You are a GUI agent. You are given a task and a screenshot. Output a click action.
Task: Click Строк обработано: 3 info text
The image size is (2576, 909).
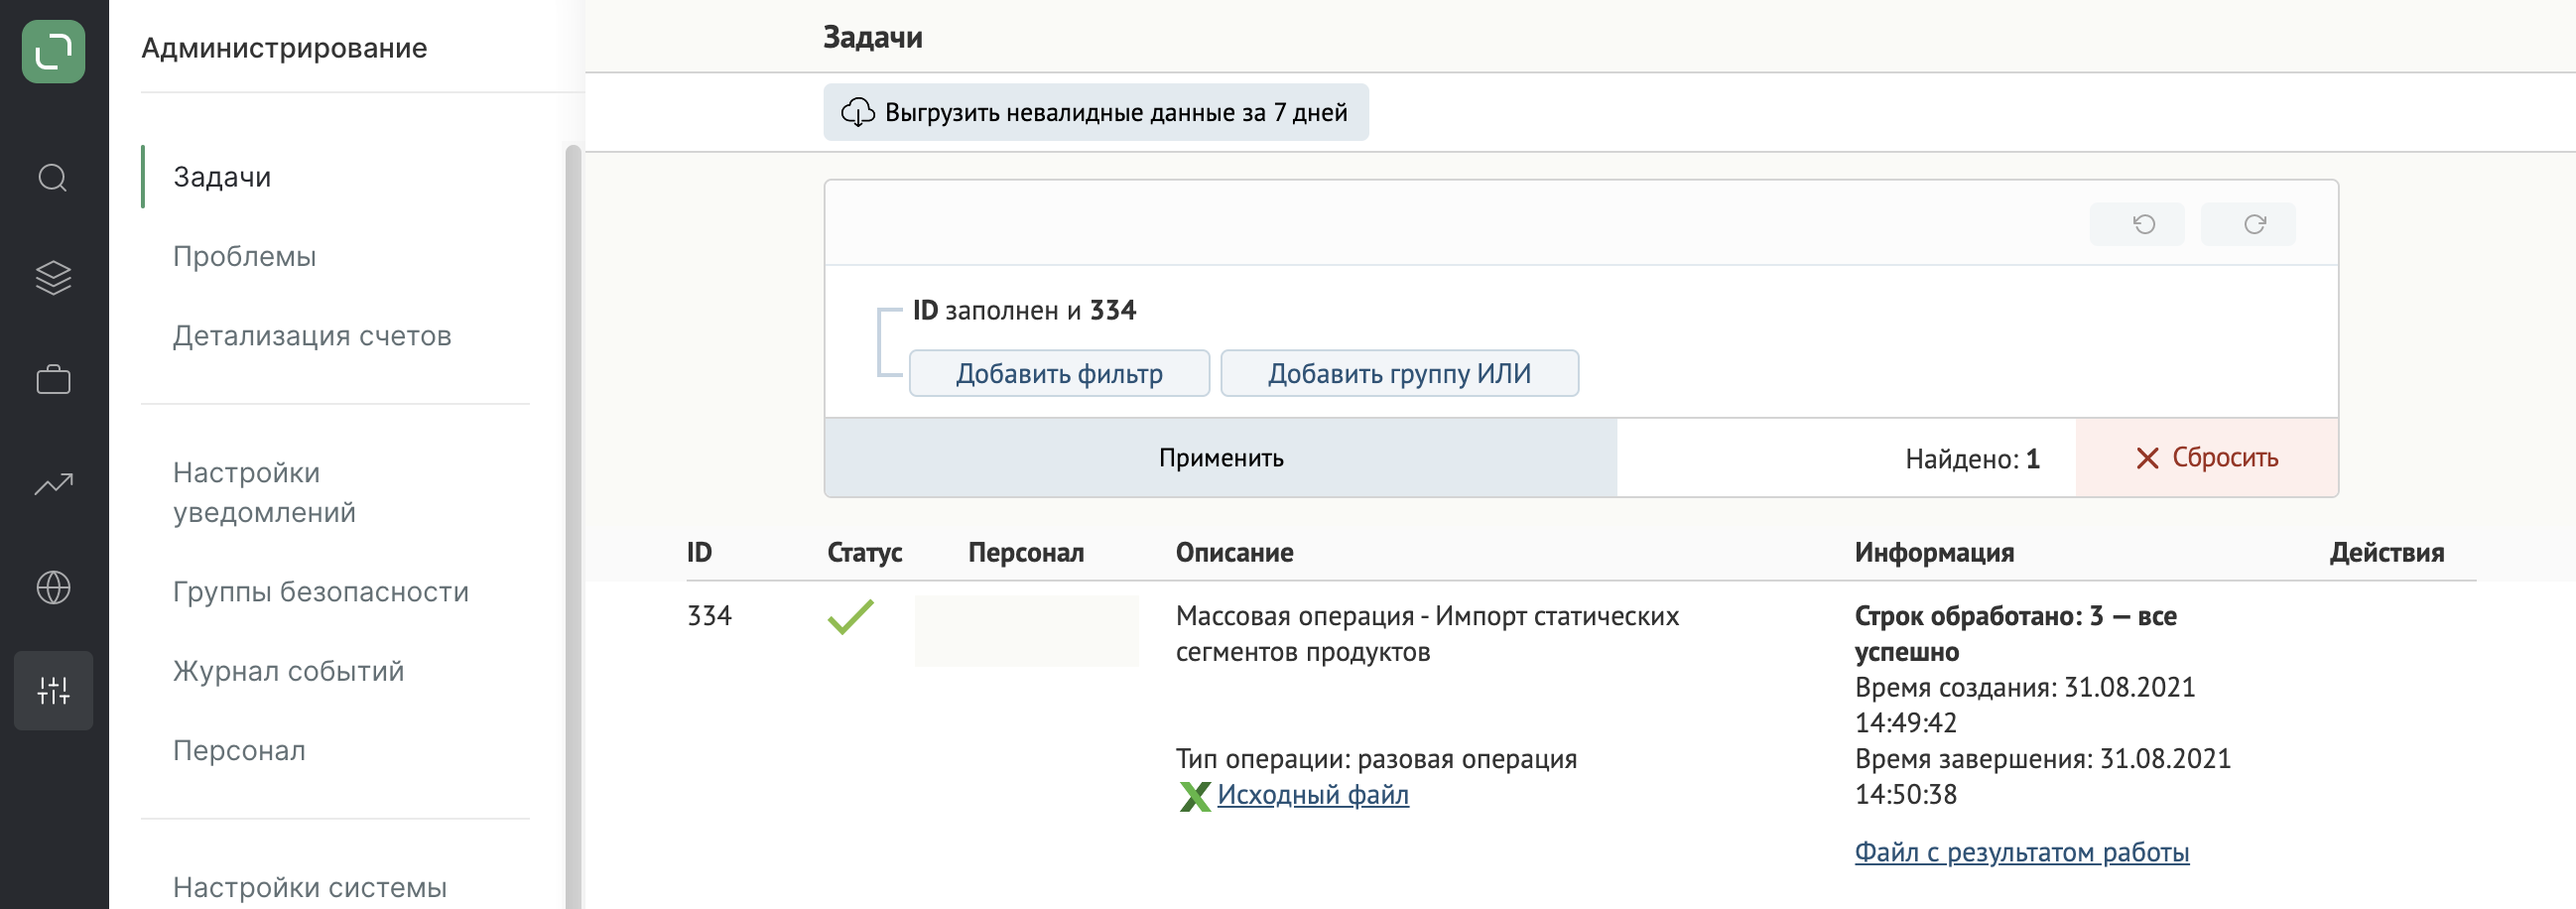(x=2015, y=634)
